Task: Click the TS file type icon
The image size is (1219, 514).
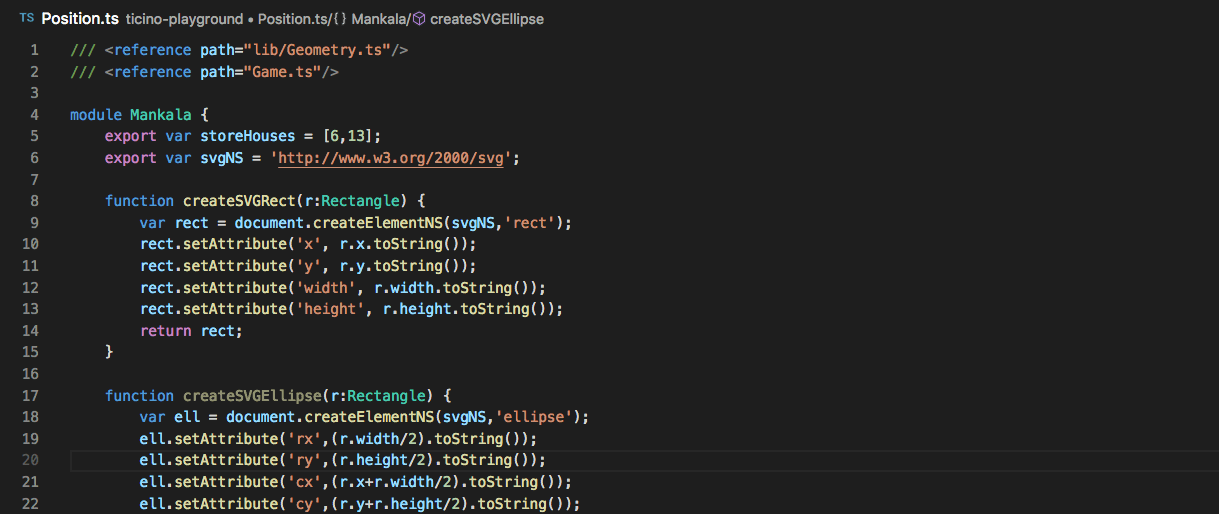Action: pyautogui.click(x=27, y=18)
